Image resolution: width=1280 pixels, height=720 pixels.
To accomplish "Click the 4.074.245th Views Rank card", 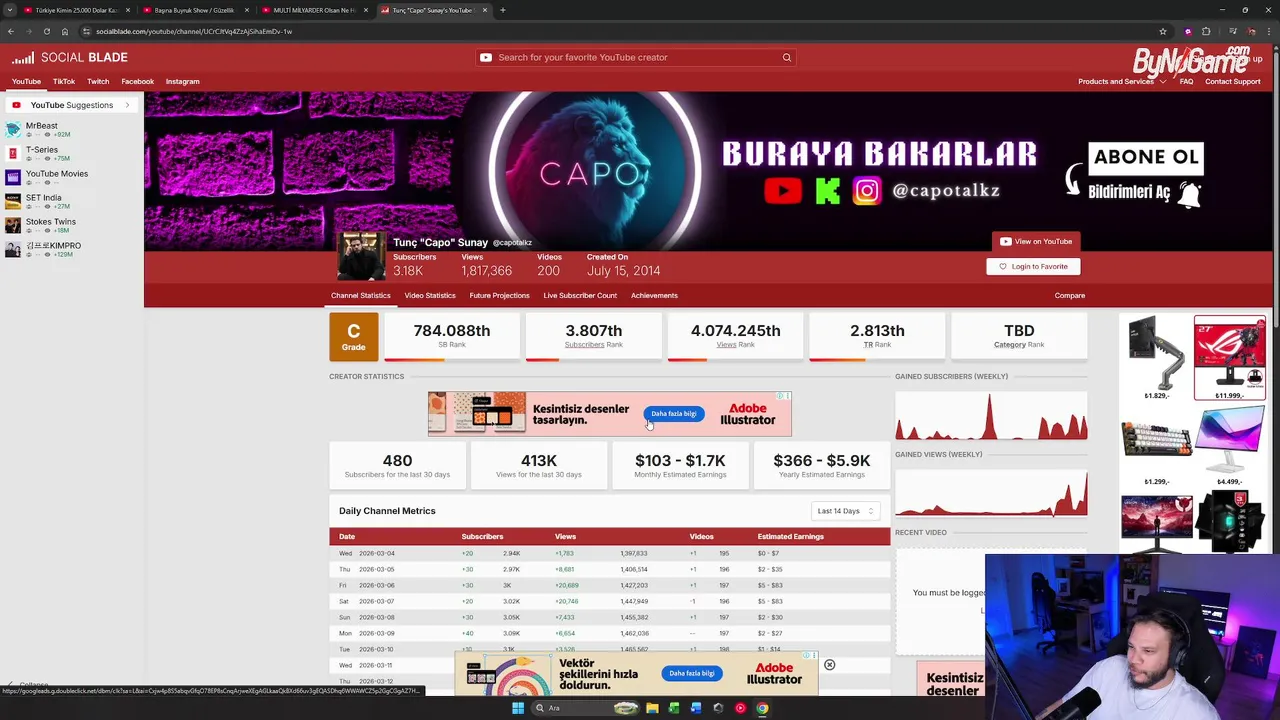I will pyautogui.click(x=735, y=336).
